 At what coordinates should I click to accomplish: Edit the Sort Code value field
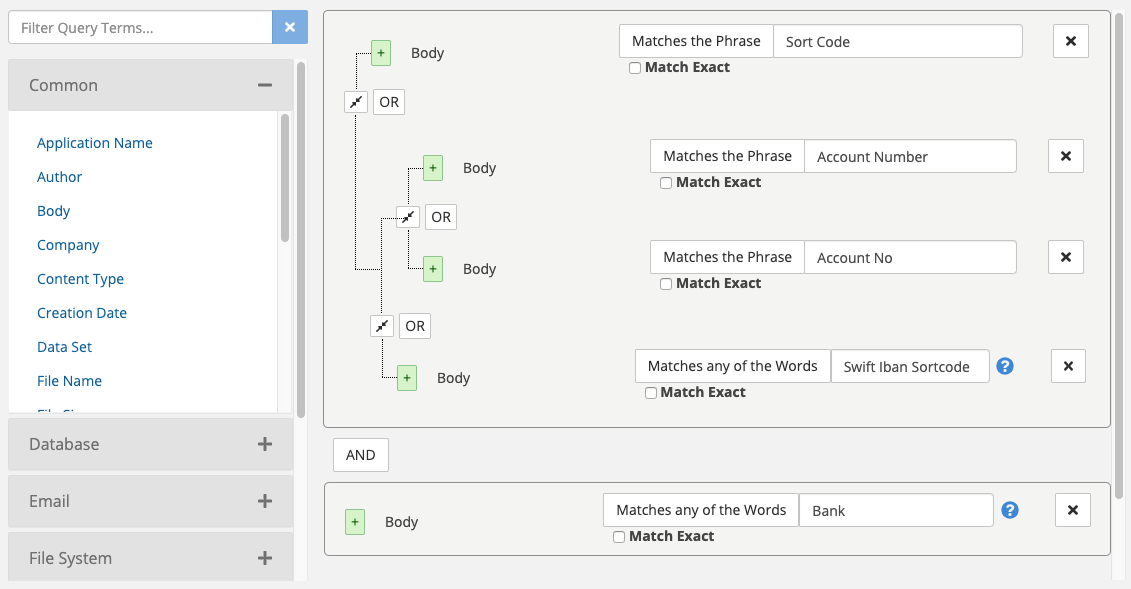click(x=898, y=41)
